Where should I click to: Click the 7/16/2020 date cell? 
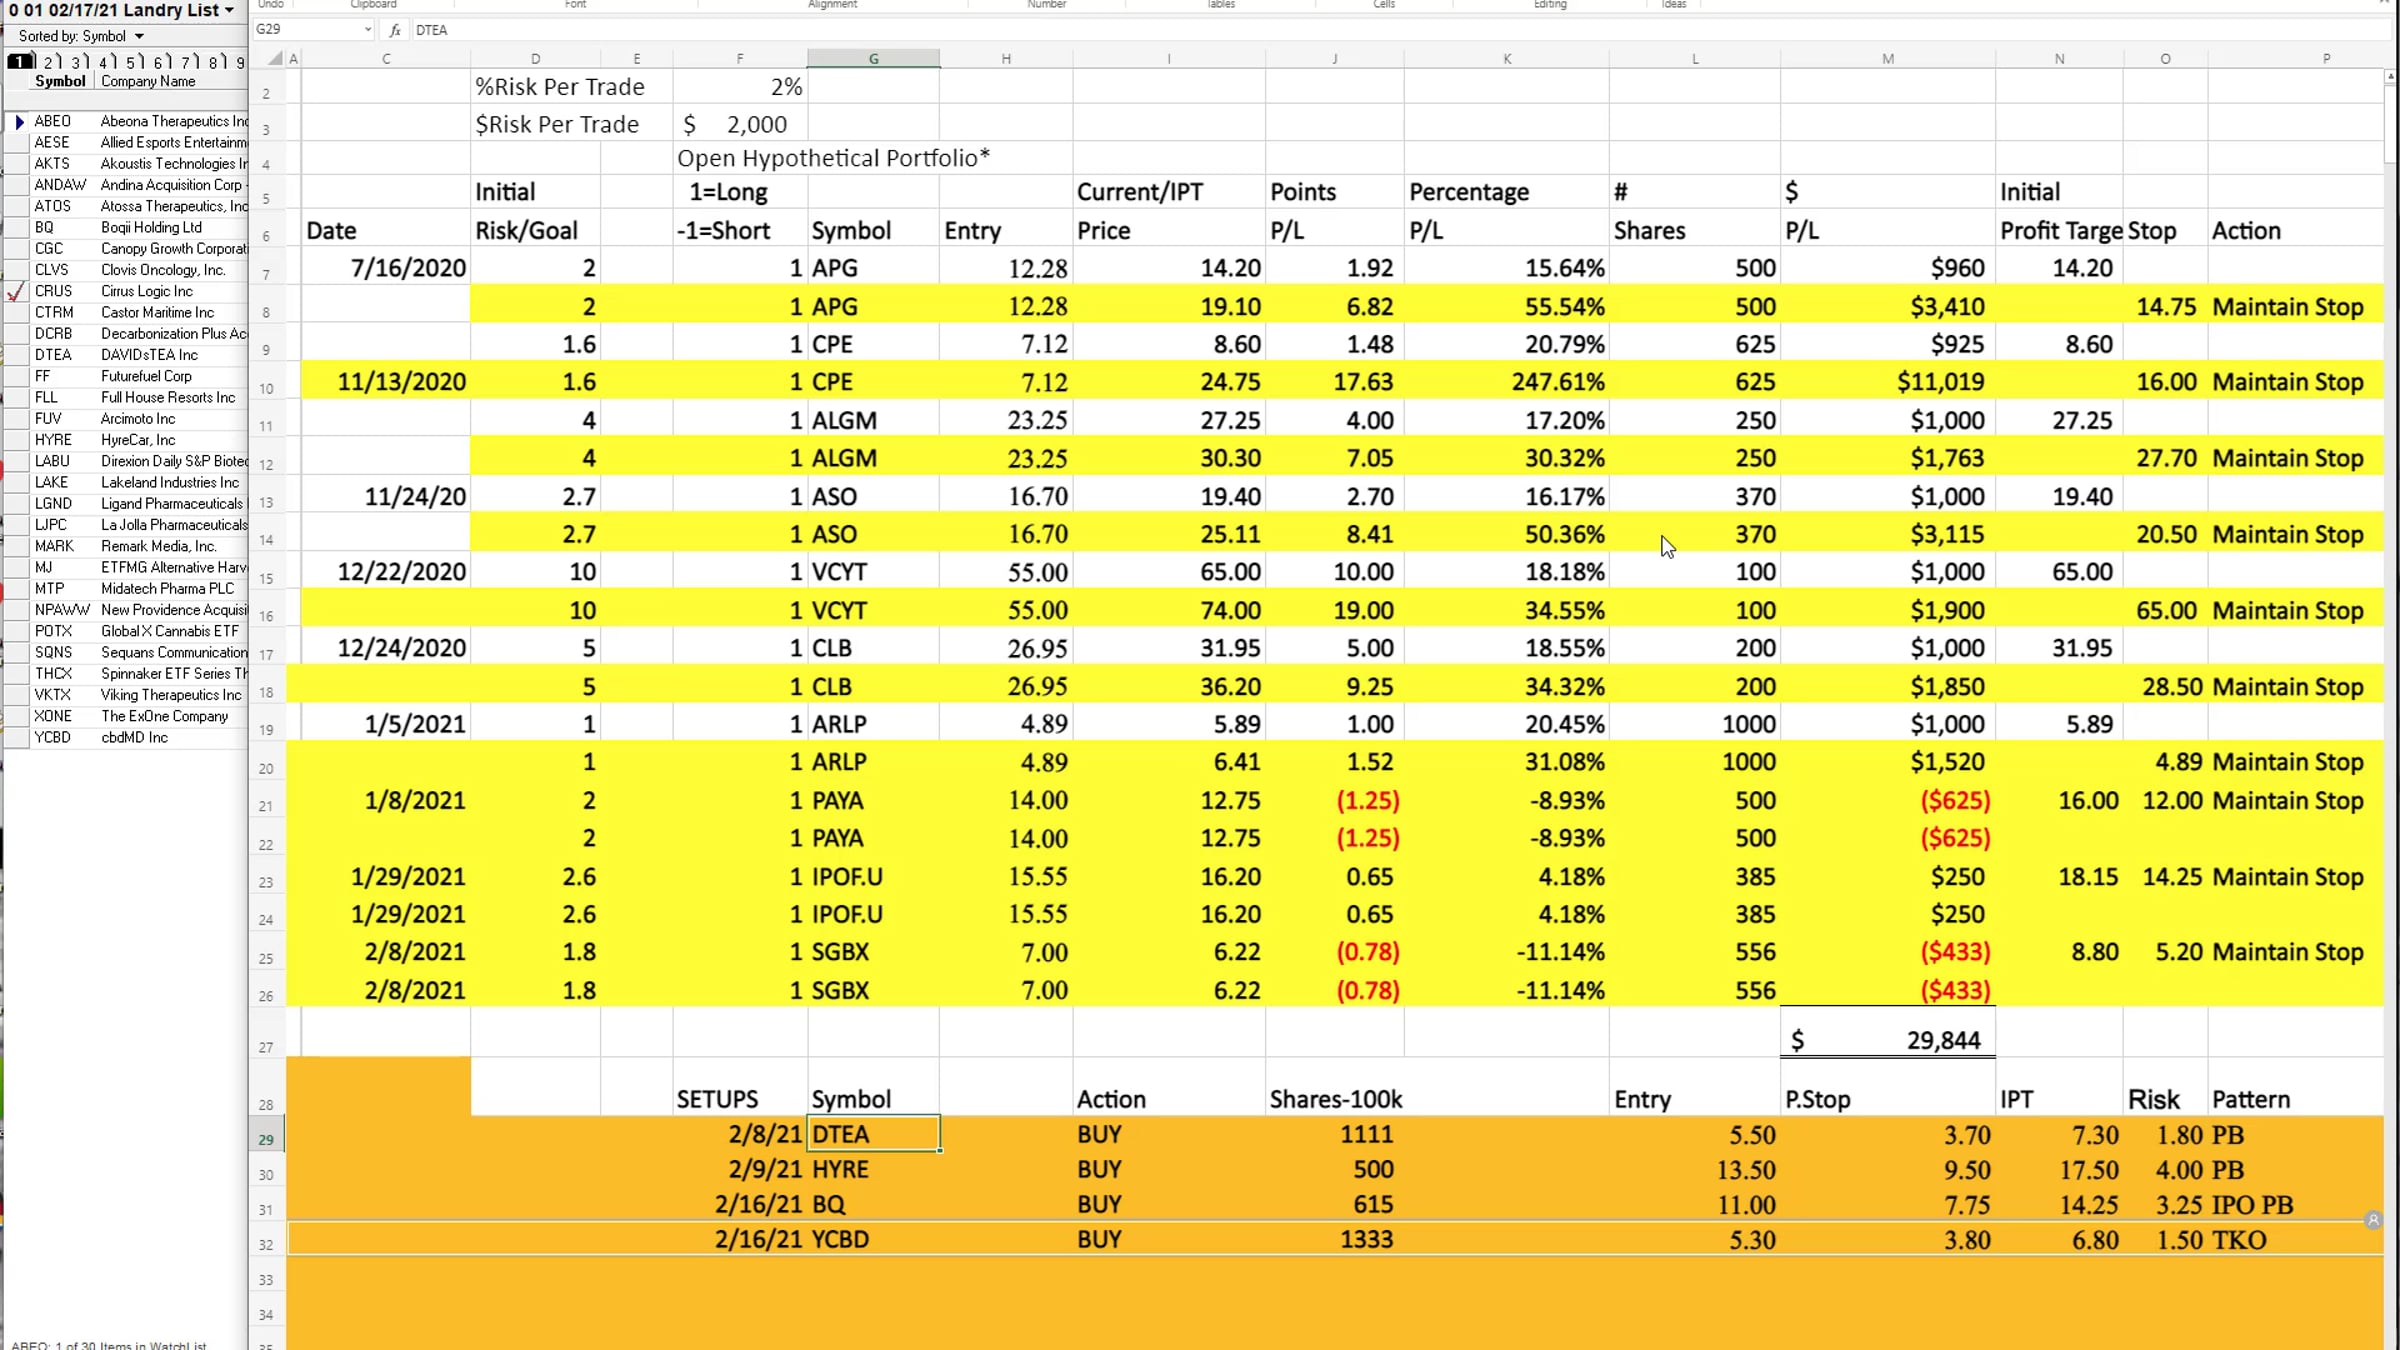[386, 268]
